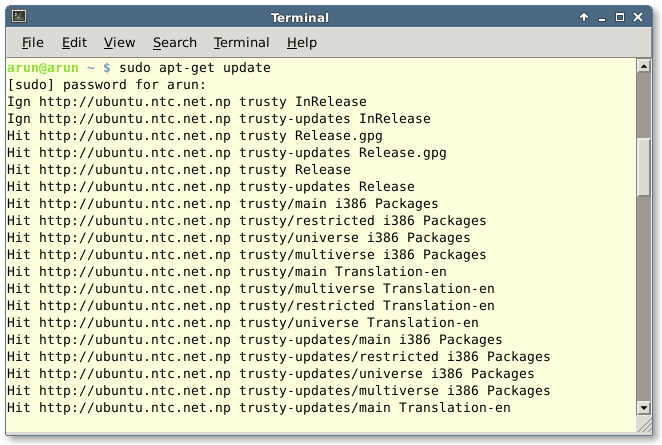Open the File menu
The image size is (662, 445).
pos(33,42)
